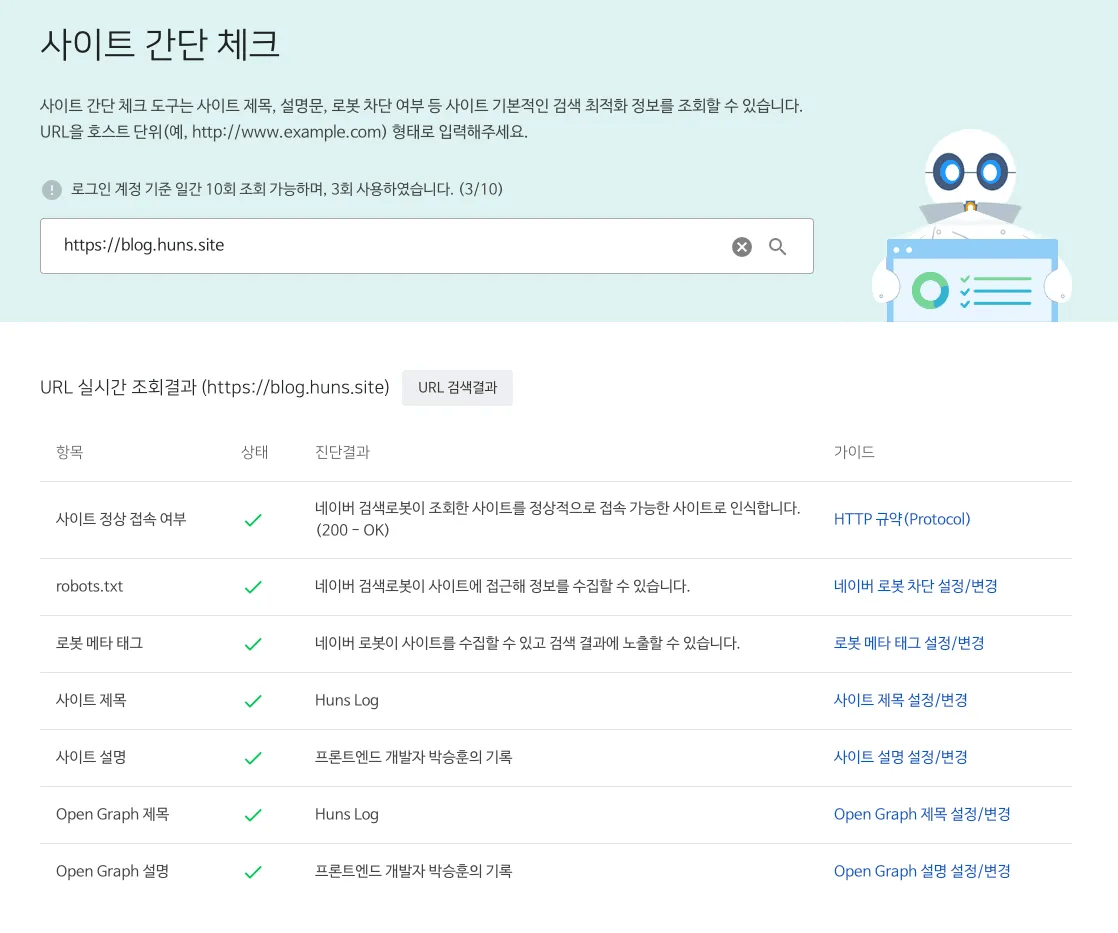Click the search magnifier icon
This screenshot has width=1118, height=933.
point(778,246)
